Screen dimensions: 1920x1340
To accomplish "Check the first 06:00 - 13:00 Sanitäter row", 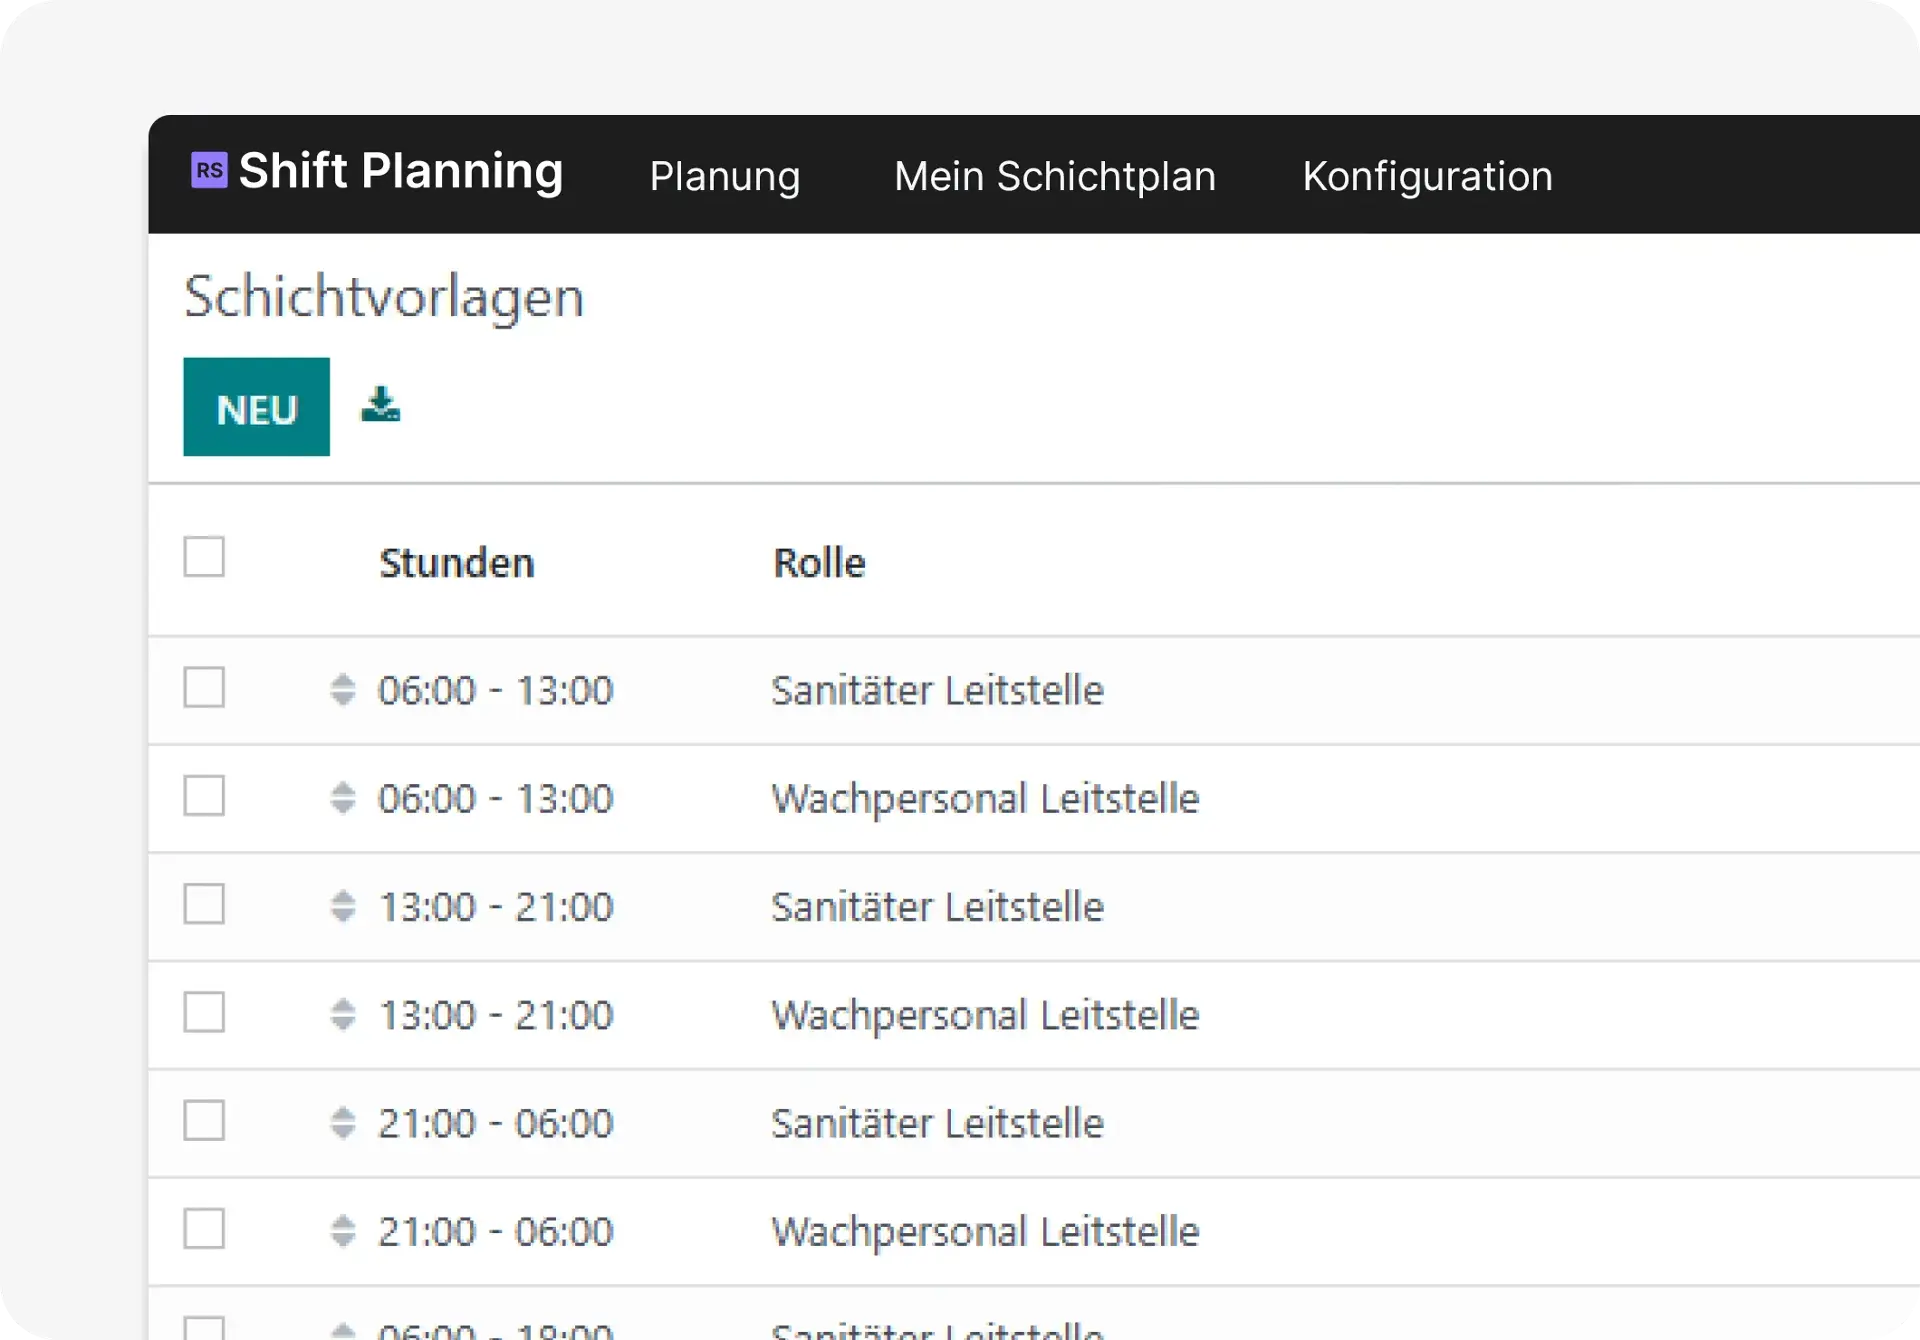I will pyautogui.click(x=204, y=688).
